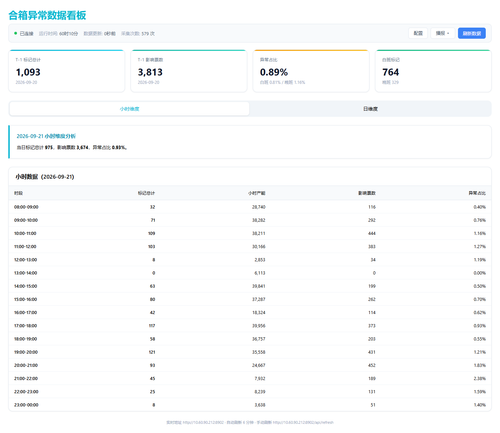
Task: Select the 08:00-09:00 time row
Action: [250, 207]
